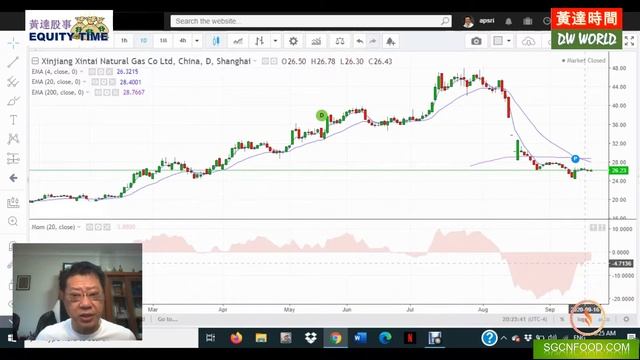Collapse the indicator legend toggle box
This screenshot has height=360, width=640.
[x=35, y=61]
